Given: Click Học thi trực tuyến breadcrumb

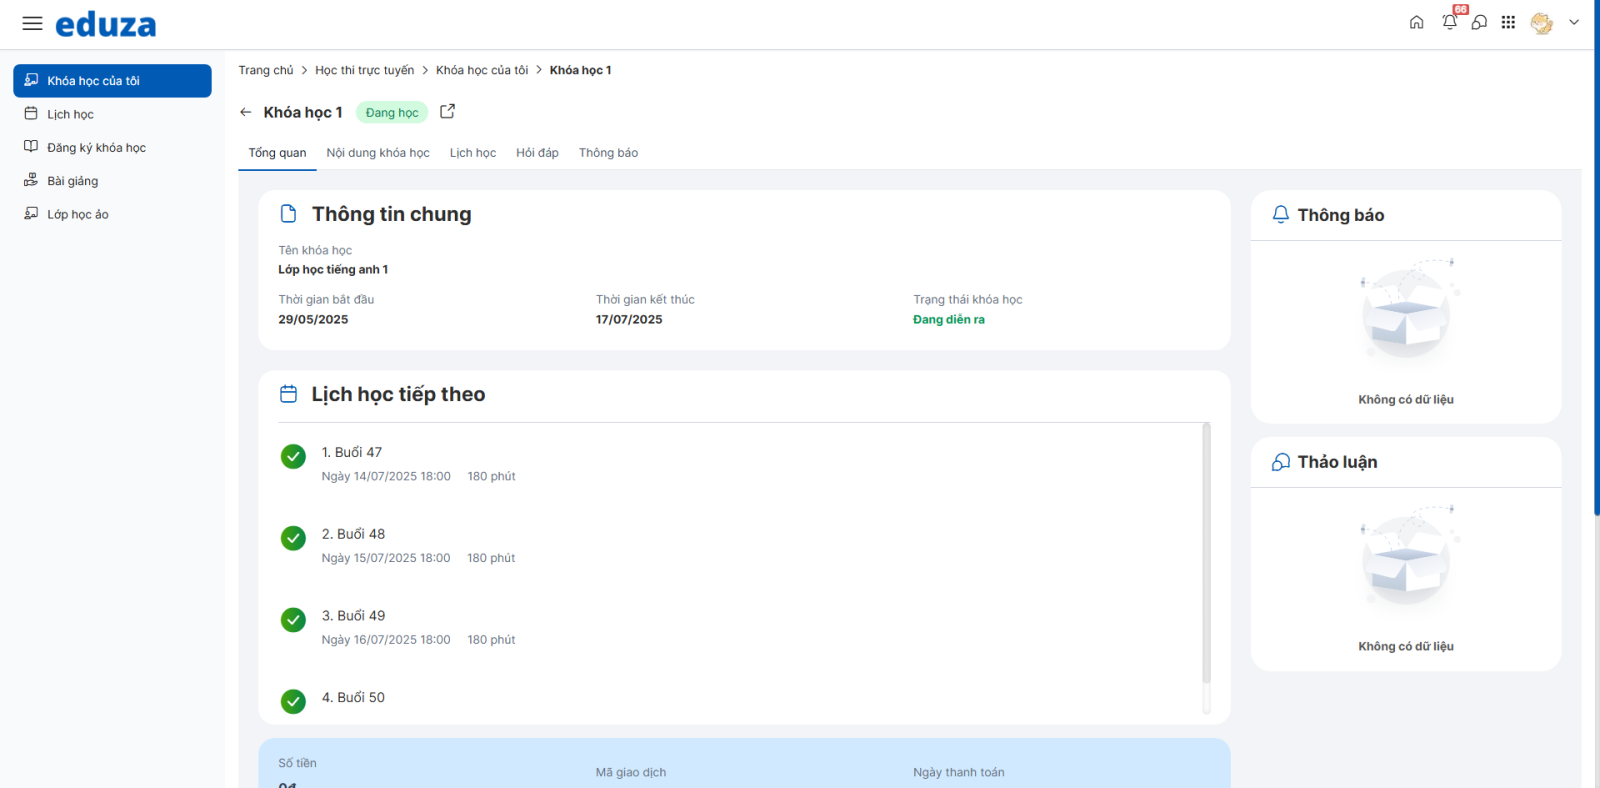Looking at the screenshot, I should pyautogui.click(x=364, y=70).
